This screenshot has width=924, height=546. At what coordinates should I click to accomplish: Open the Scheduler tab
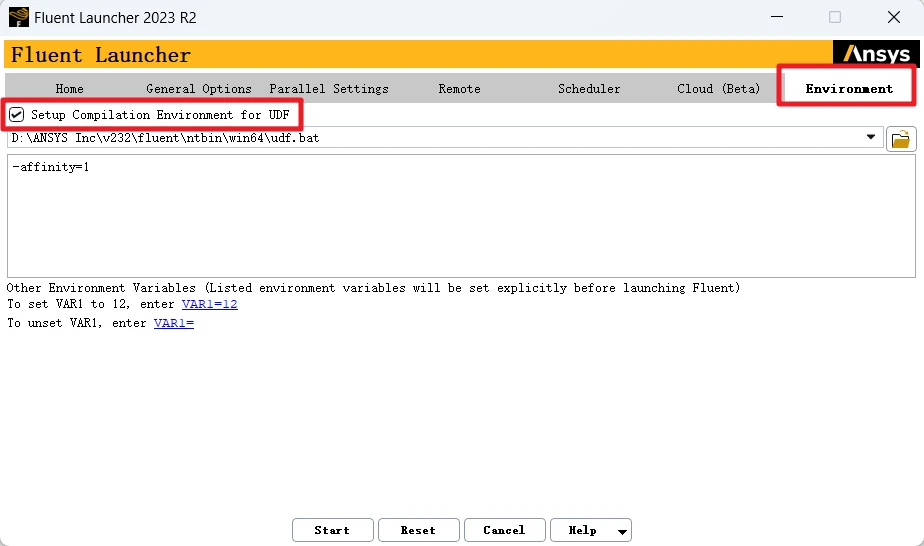pyautogui.click(x=589, y=89)
